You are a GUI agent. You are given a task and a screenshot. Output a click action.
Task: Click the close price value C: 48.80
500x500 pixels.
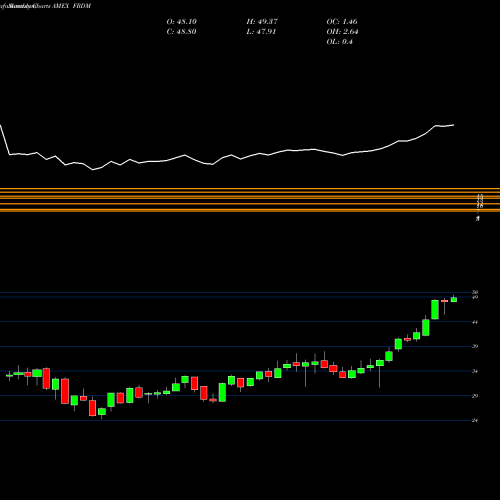tap(182, 32)
